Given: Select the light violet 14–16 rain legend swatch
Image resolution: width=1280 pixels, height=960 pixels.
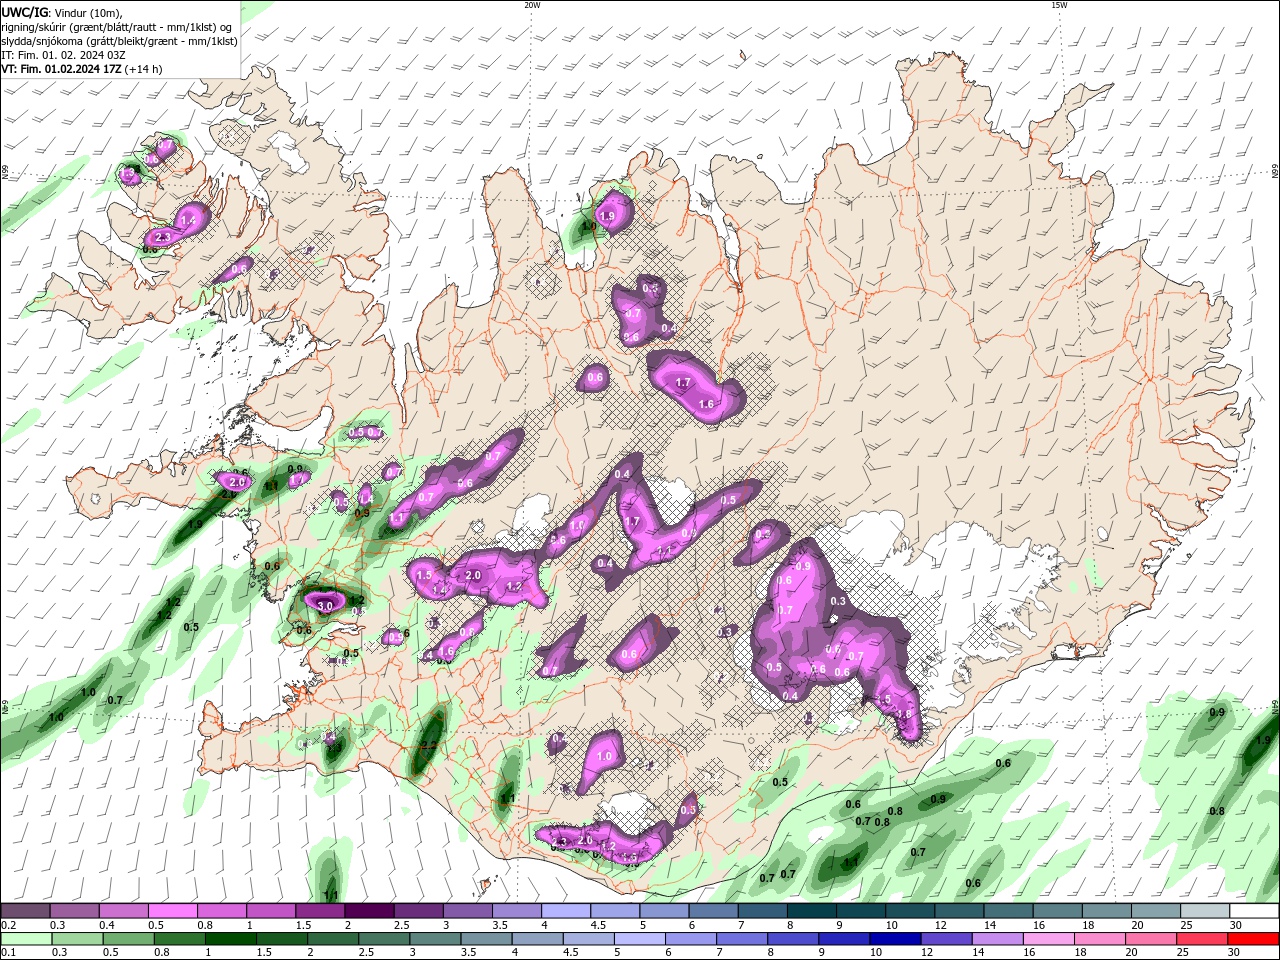Looking at the screenshot, I should [x=998, y=939].
